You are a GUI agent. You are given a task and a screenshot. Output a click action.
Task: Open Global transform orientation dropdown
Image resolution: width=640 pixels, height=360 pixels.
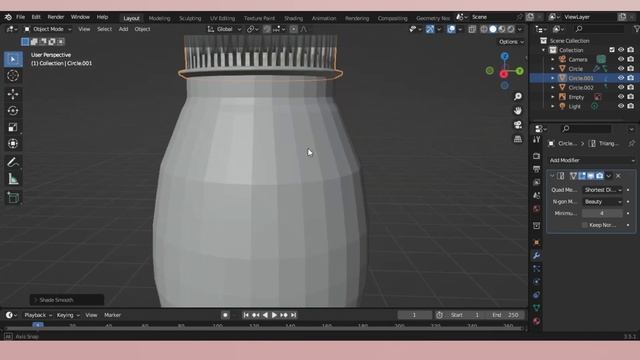coord(224,29)
